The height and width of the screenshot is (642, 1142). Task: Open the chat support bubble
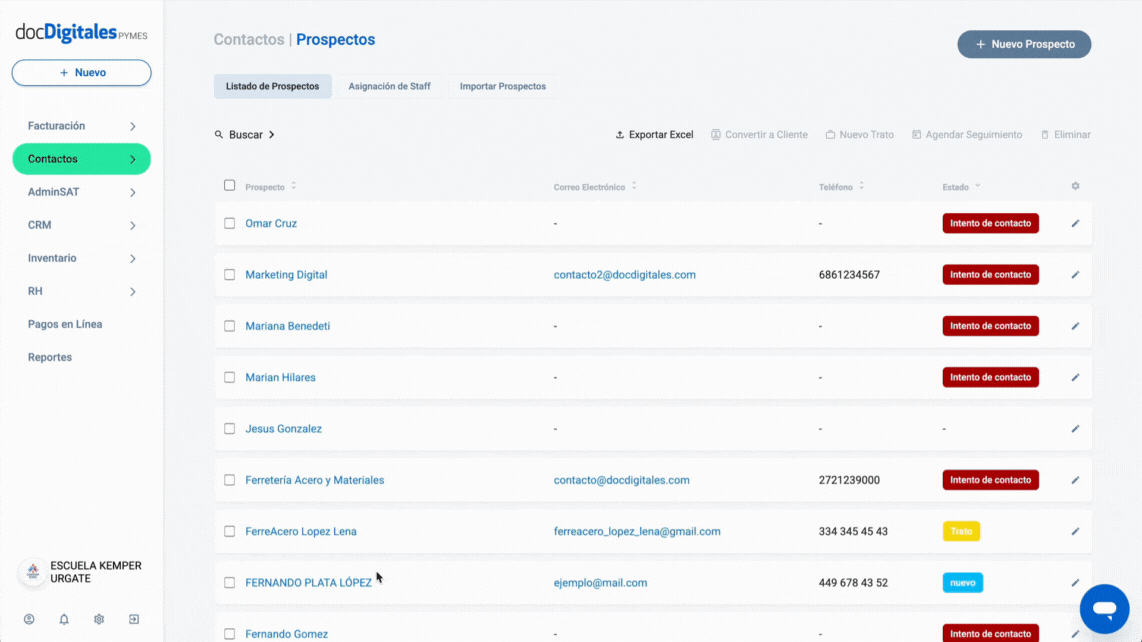1104,608
